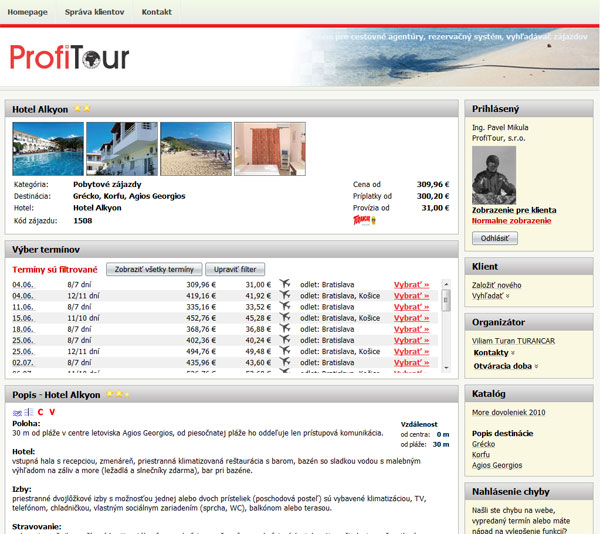The image size is (600, 534).
Task: Click the airplane icon in the 11.06. row
Action: (285, 306)
